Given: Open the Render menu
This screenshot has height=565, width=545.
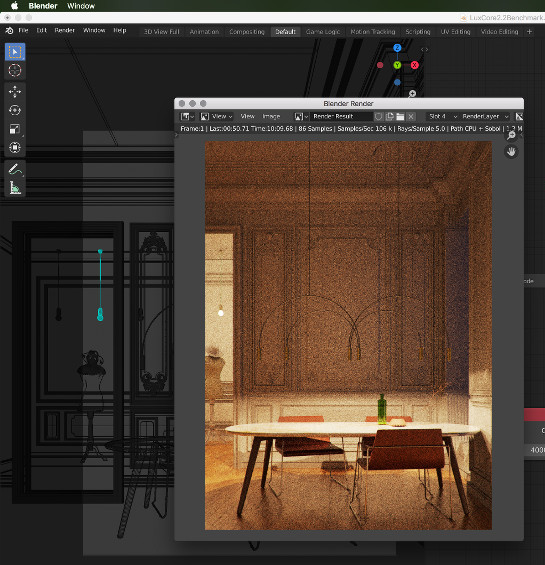Looking at the screenshot, I should (65, 31).
